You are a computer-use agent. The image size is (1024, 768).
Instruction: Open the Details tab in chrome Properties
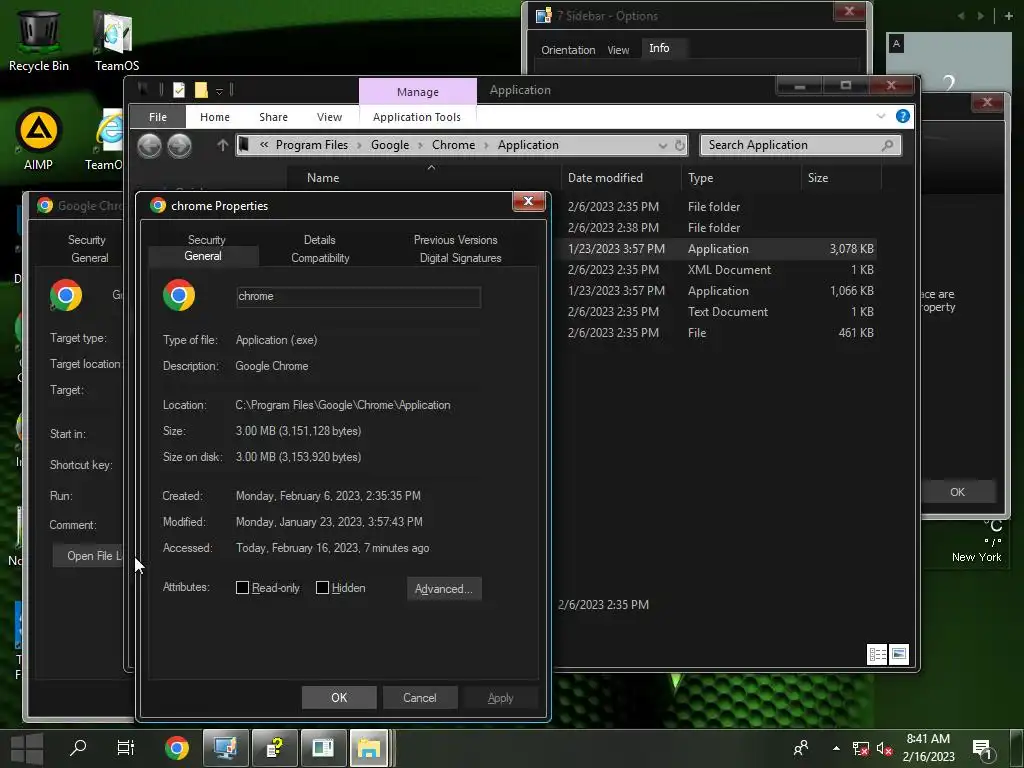(319, 240)
